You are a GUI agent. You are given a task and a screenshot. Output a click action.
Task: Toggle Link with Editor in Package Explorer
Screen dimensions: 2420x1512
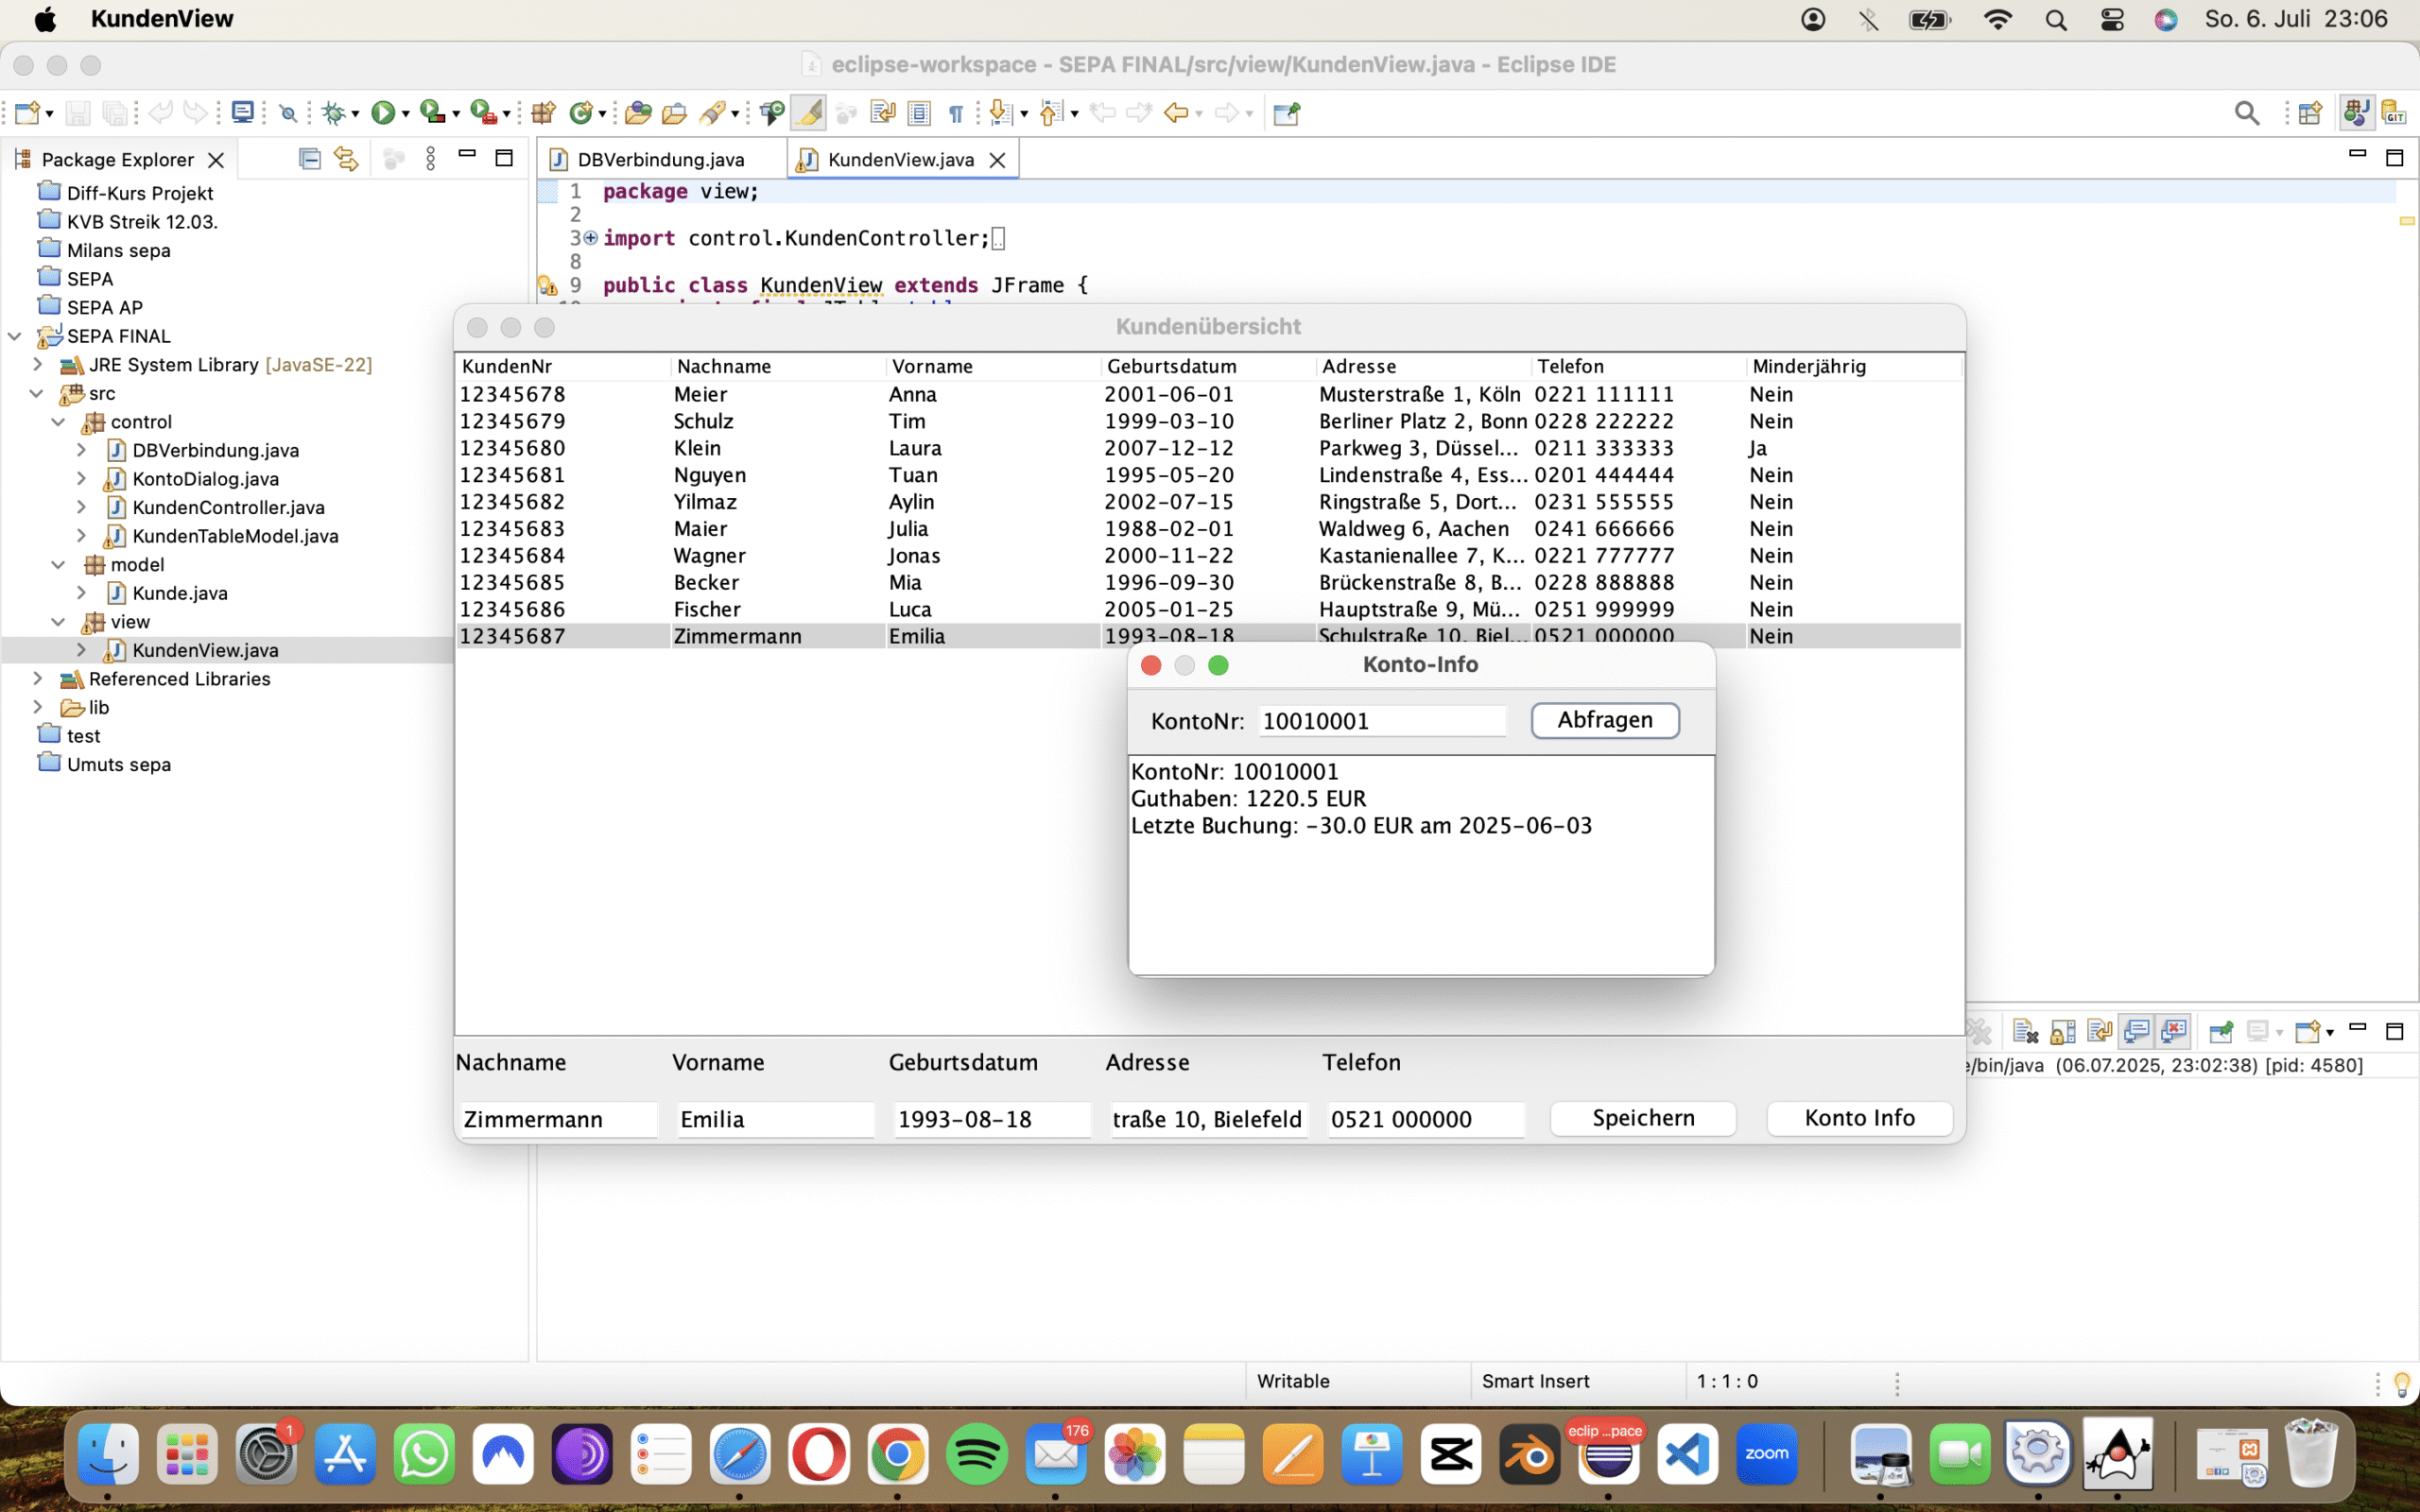pyautogui.click(x=346, y=159)
